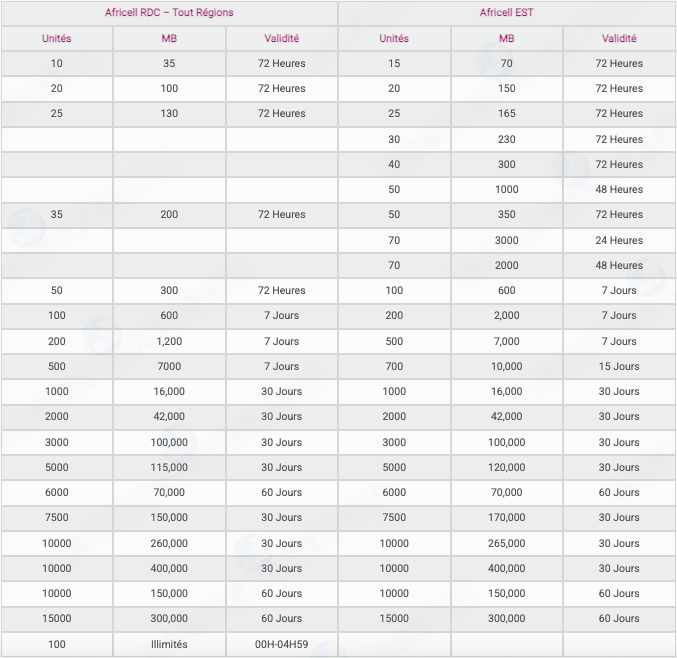Select the 170,000 MB cell
Image resolution: width=677 pixels, height=658 pixels.
507,517
